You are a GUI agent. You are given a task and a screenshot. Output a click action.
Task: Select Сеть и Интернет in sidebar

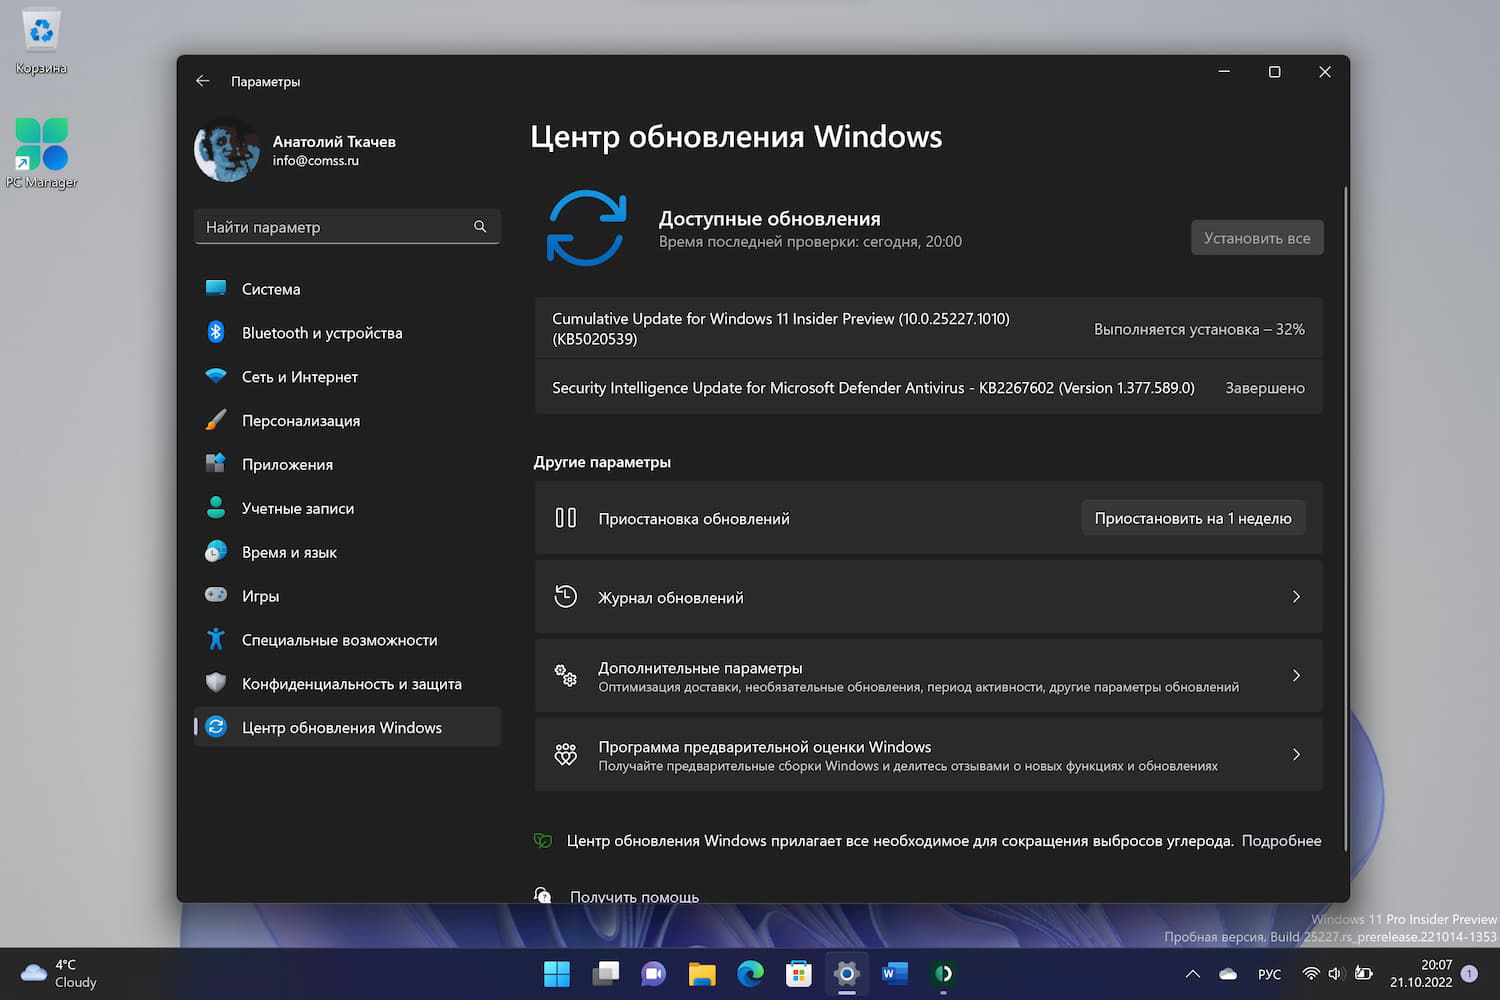347,377
